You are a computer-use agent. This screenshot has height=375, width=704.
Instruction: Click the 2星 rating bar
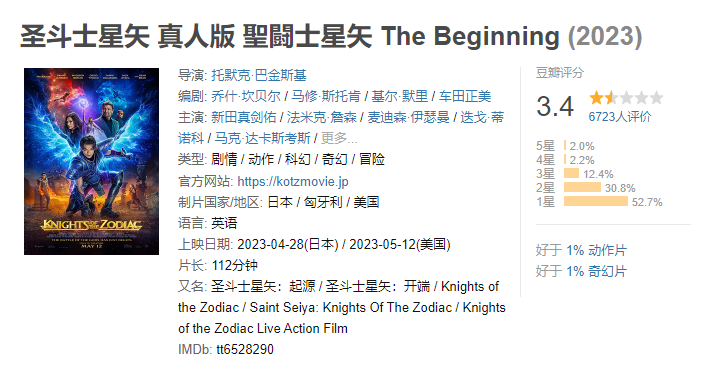coord(582,187)
